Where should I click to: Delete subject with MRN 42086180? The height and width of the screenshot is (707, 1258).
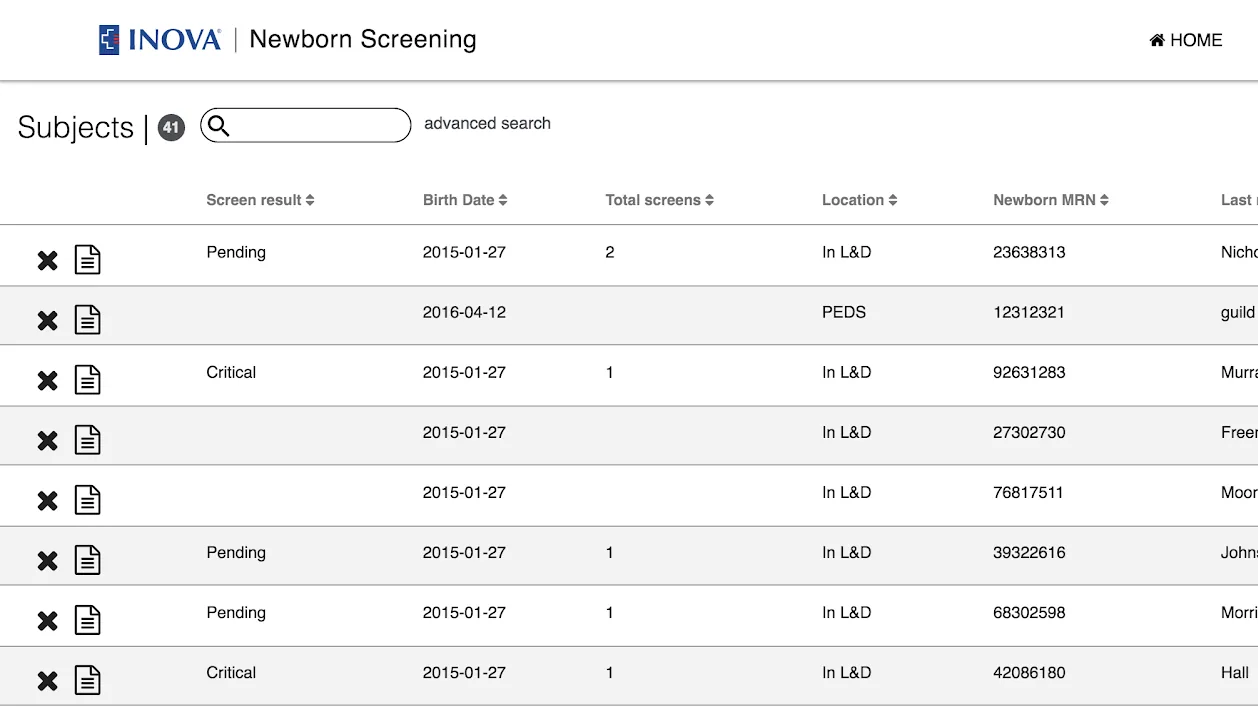point(47,681)
